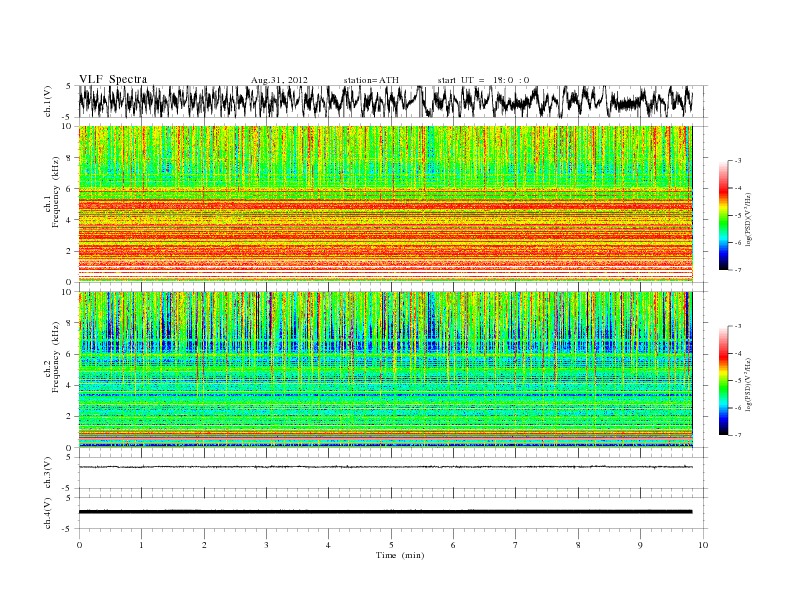
Task: Click the "station=ATH" header label
Action: 371,80
